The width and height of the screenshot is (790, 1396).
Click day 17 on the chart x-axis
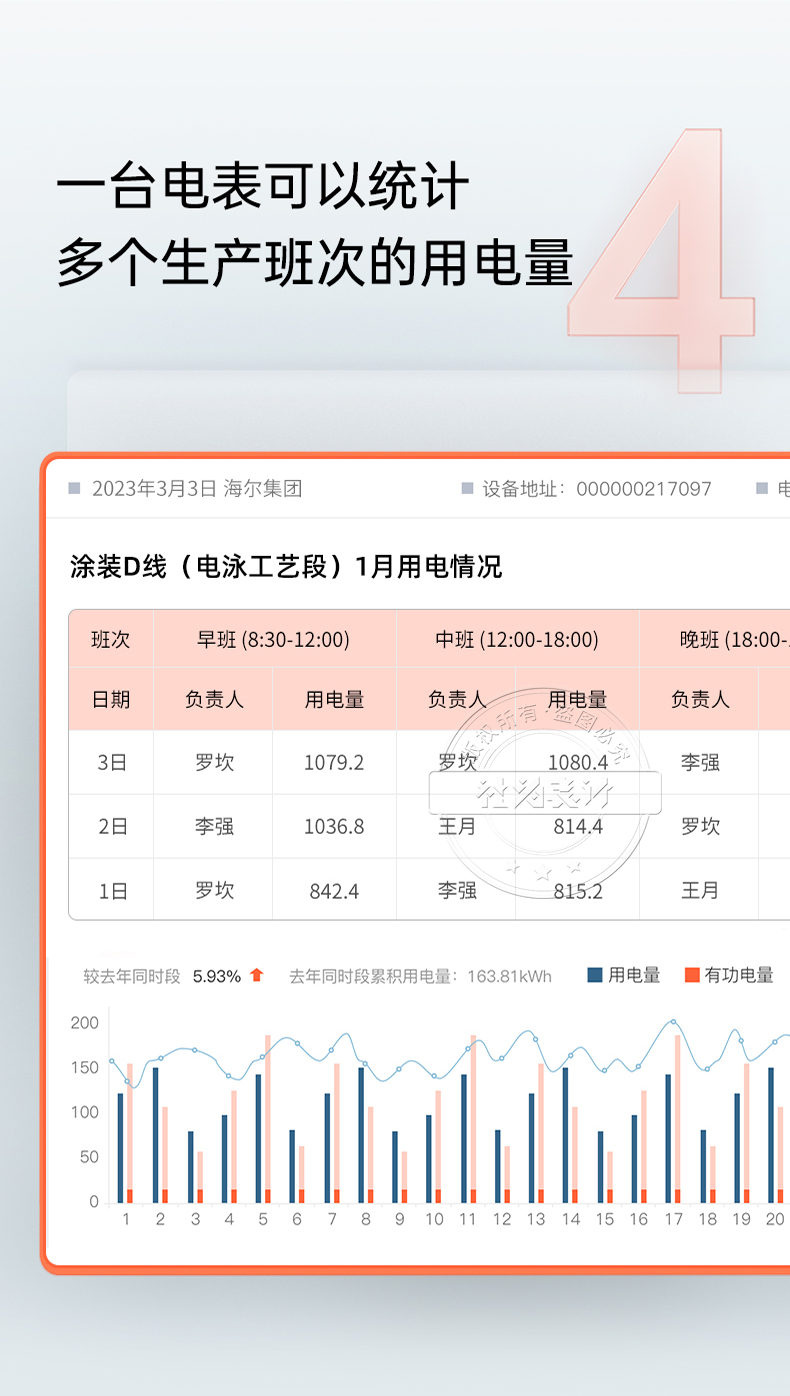[674, 1219]
